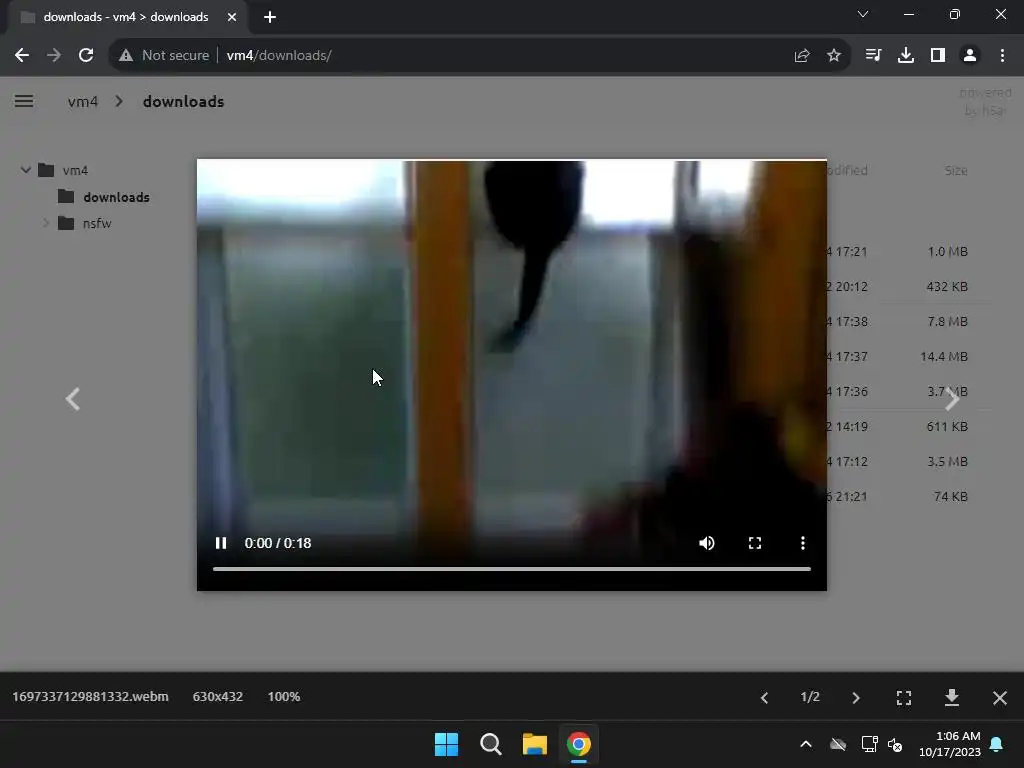
Task: Open a new browser tab
Action: tap(270, 17)
